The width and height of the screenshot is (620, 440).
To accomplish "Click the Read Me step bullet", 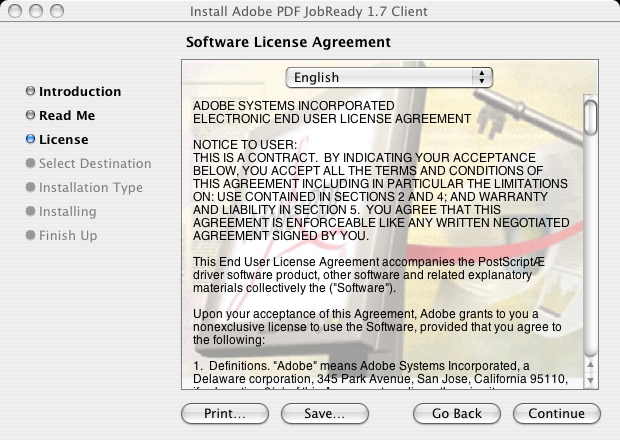I will coord(30,115).
